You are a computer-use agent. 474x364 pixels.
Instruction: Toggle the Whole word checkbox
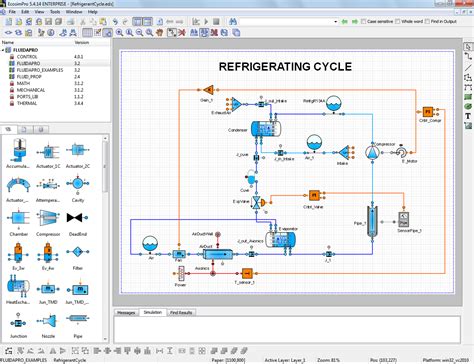click(397, 22)
